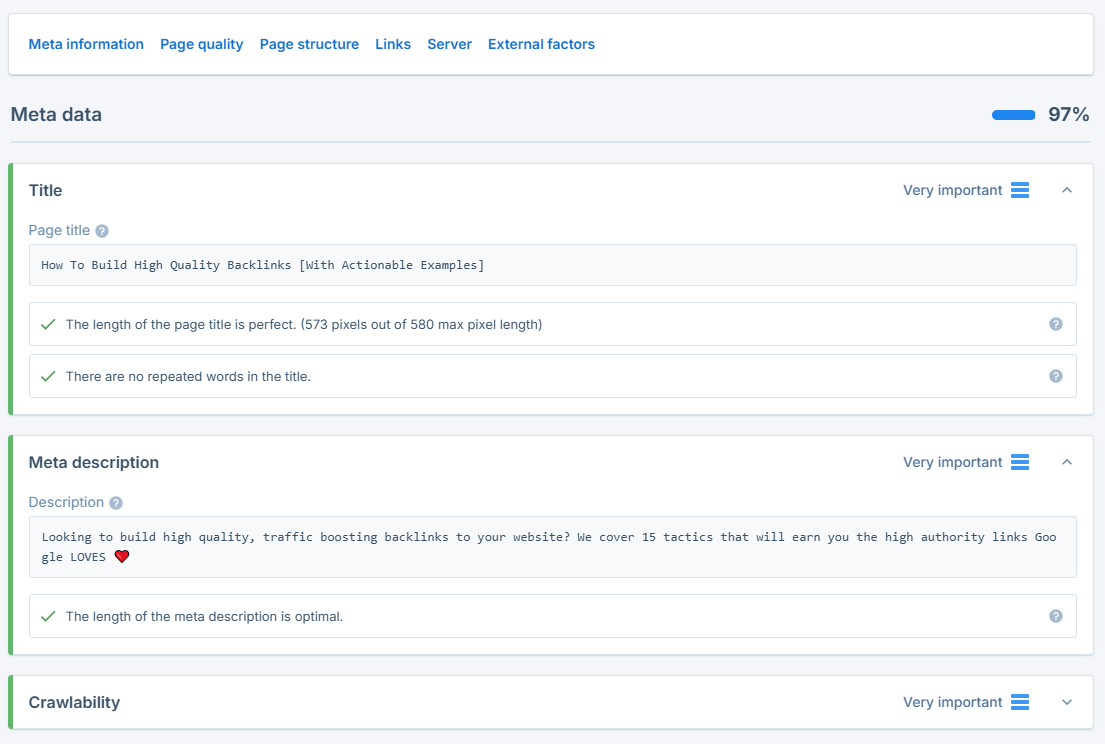The image size is (1105, 744).
Task: Click help icon next to Page title
Action: [x=102, y=231]
